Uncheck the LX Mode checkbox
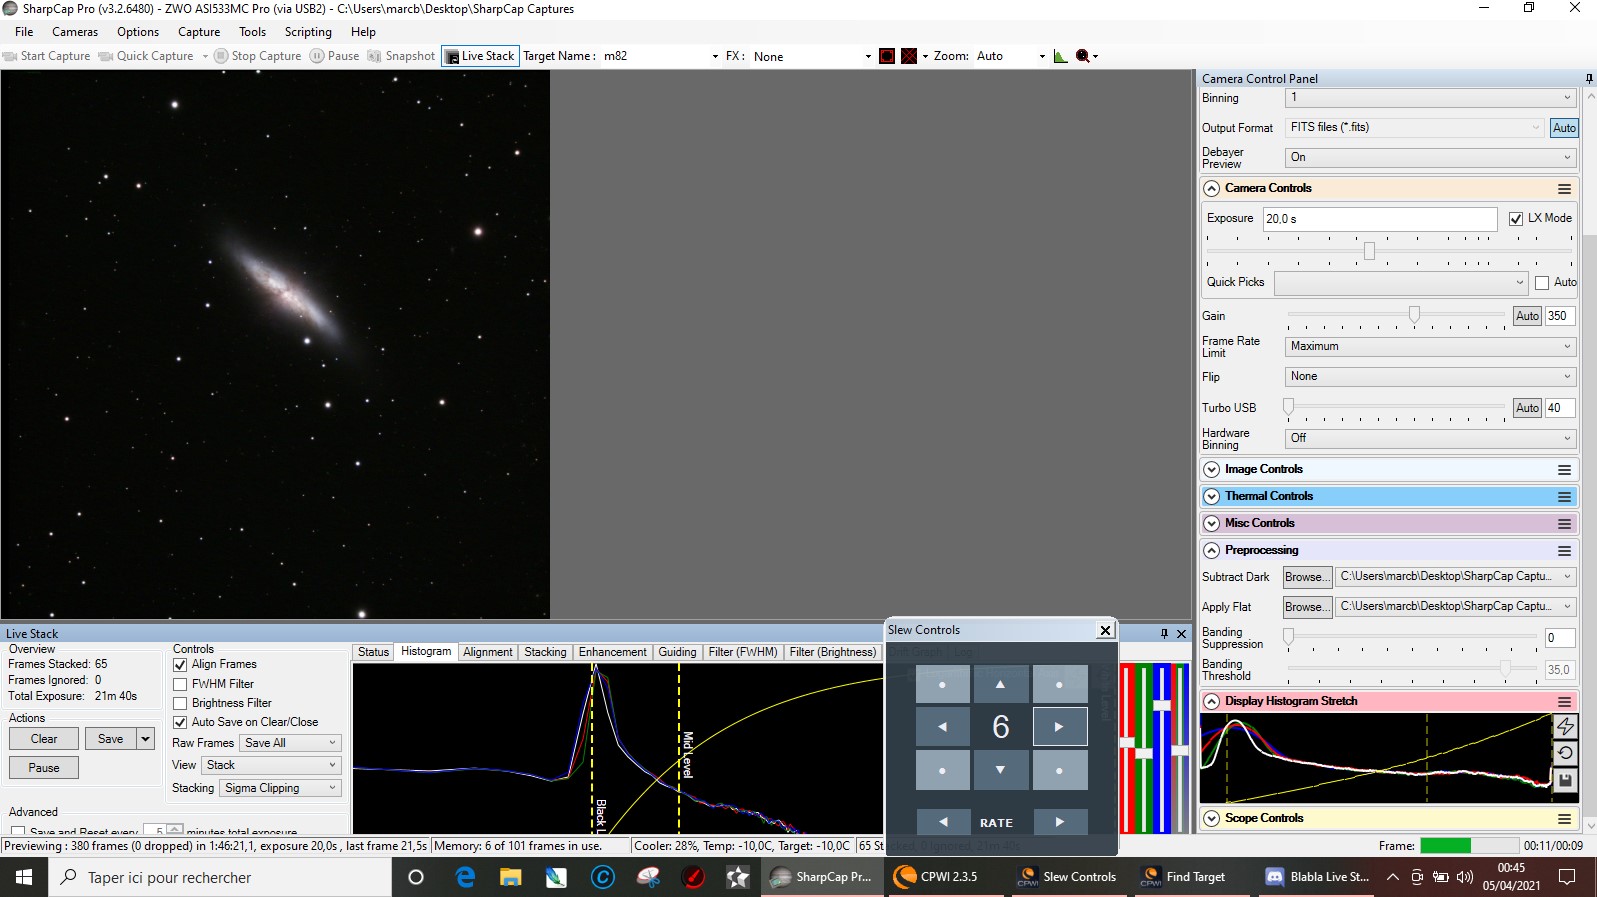This screenshot has width=1597, height=897. point(1516,219)
